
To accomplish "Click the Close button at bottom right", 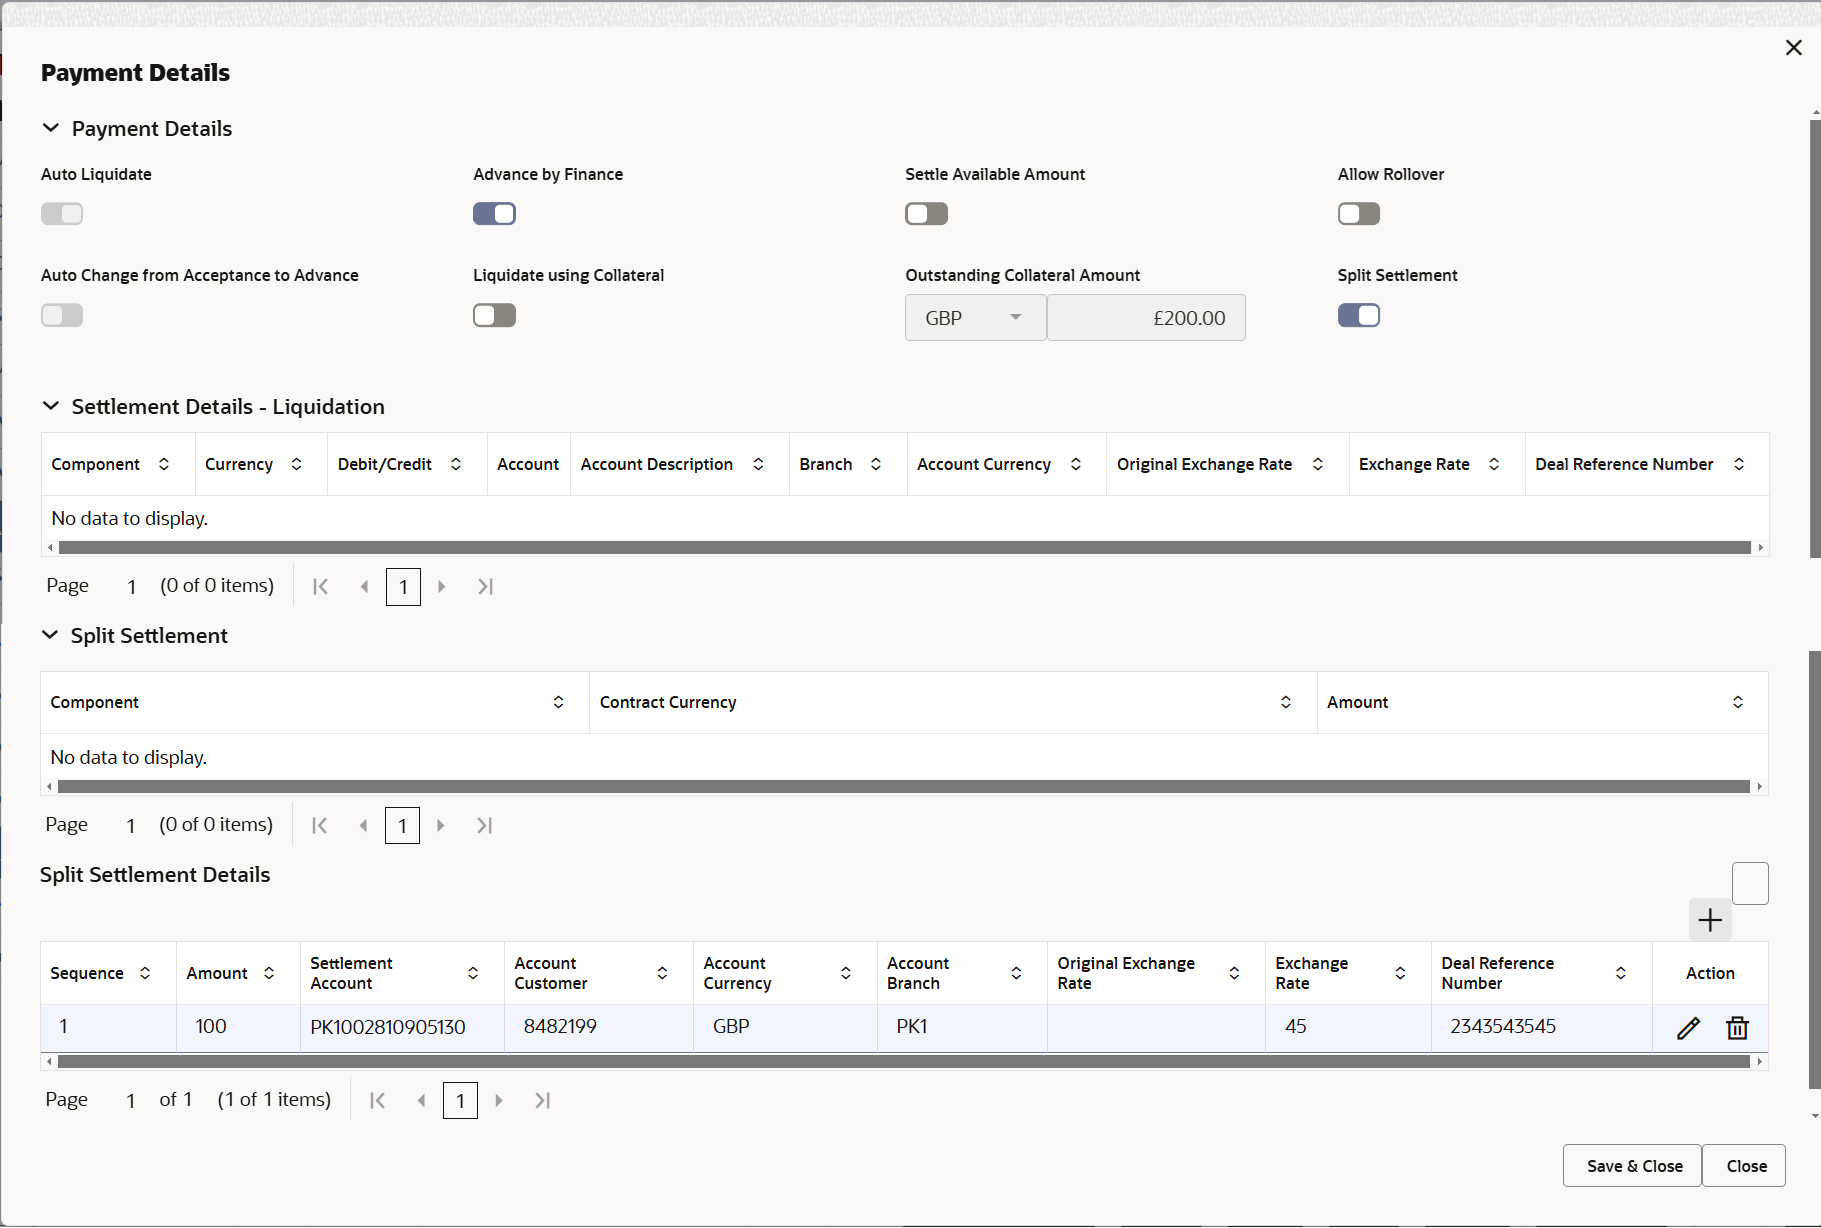I will click(1745, 1165).
